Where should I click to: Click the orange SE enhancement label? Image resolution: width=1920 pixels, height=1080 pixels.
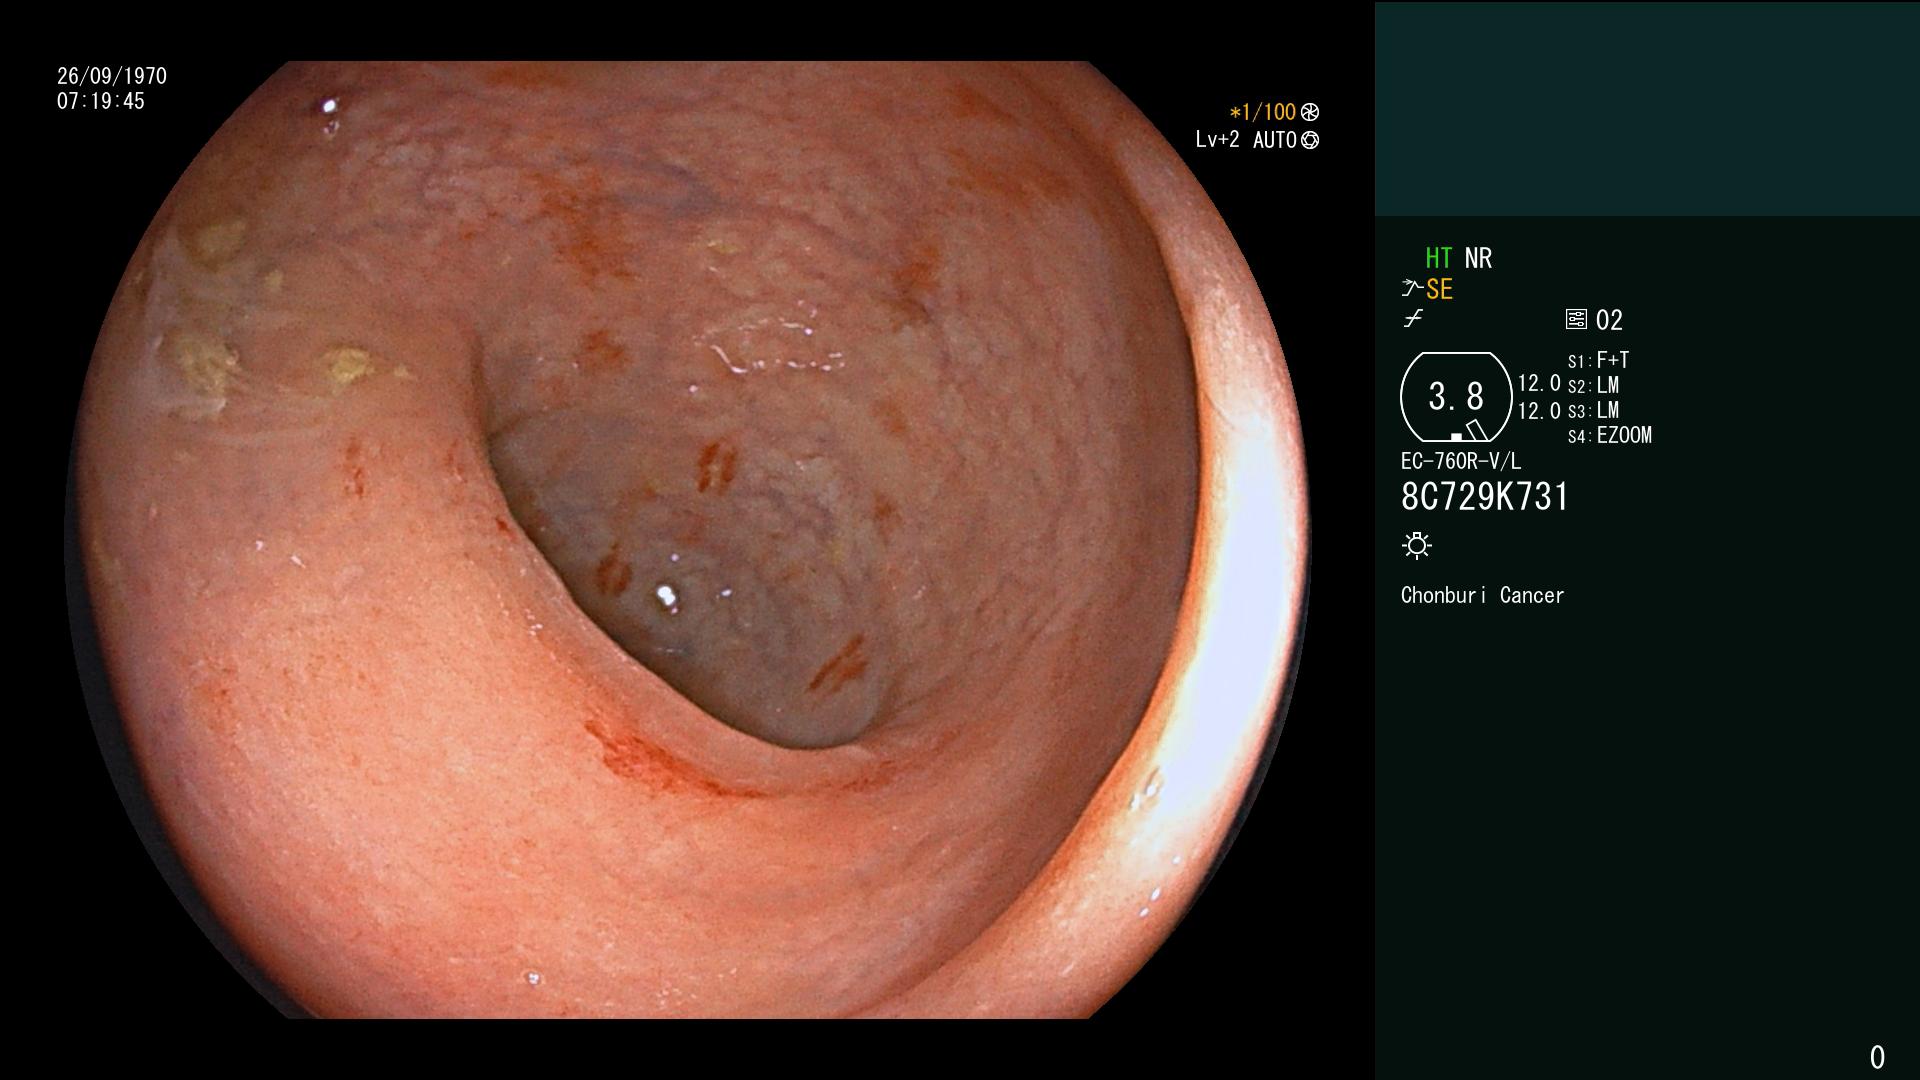(1439, 289)
